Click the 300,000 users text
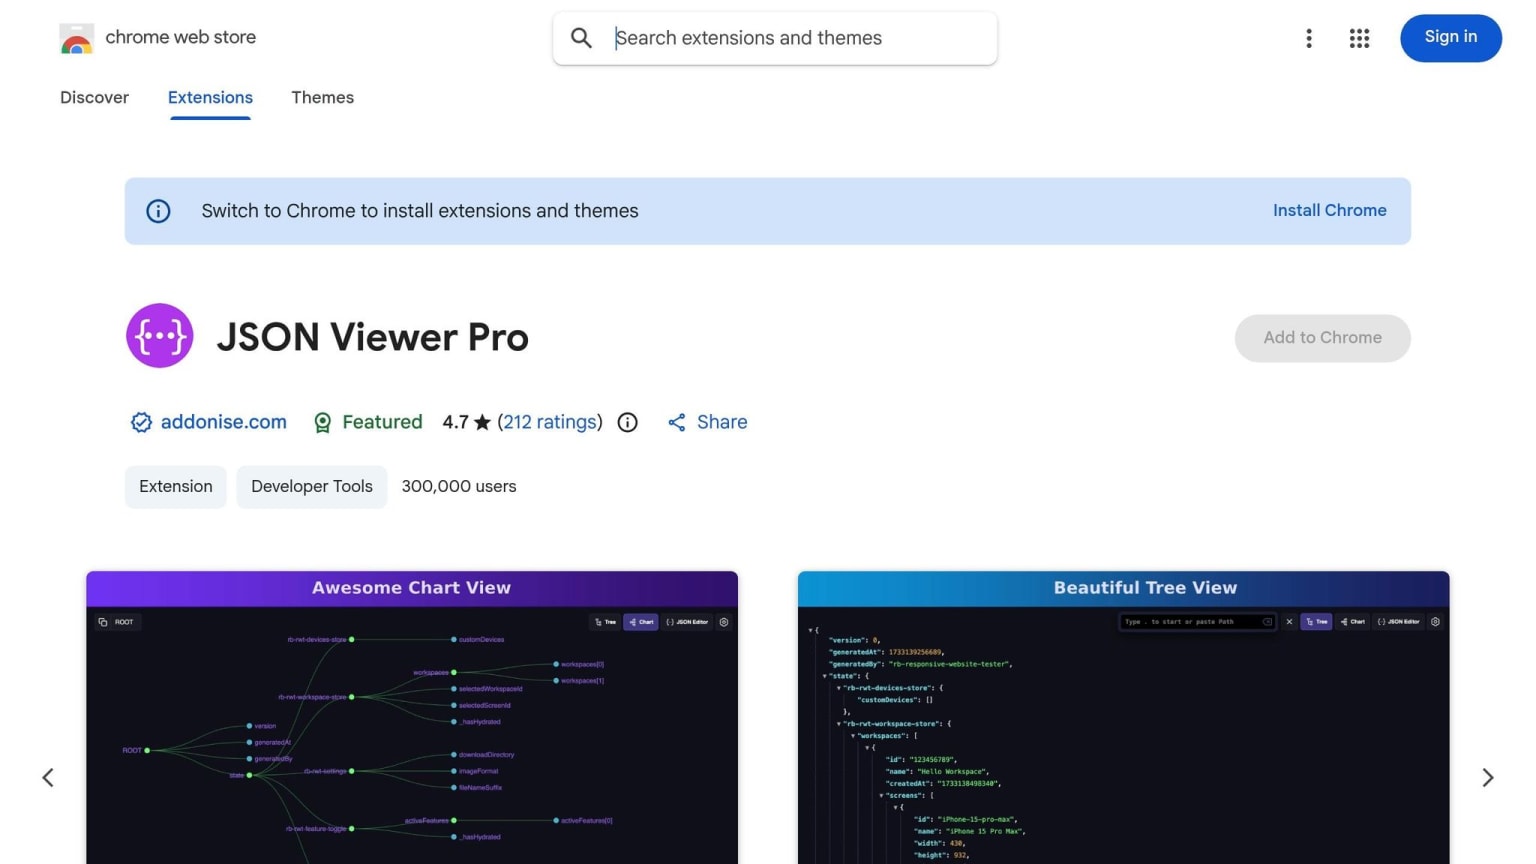Image resolution: width=1536 pixels, height=864 pixels. [459, 486]
